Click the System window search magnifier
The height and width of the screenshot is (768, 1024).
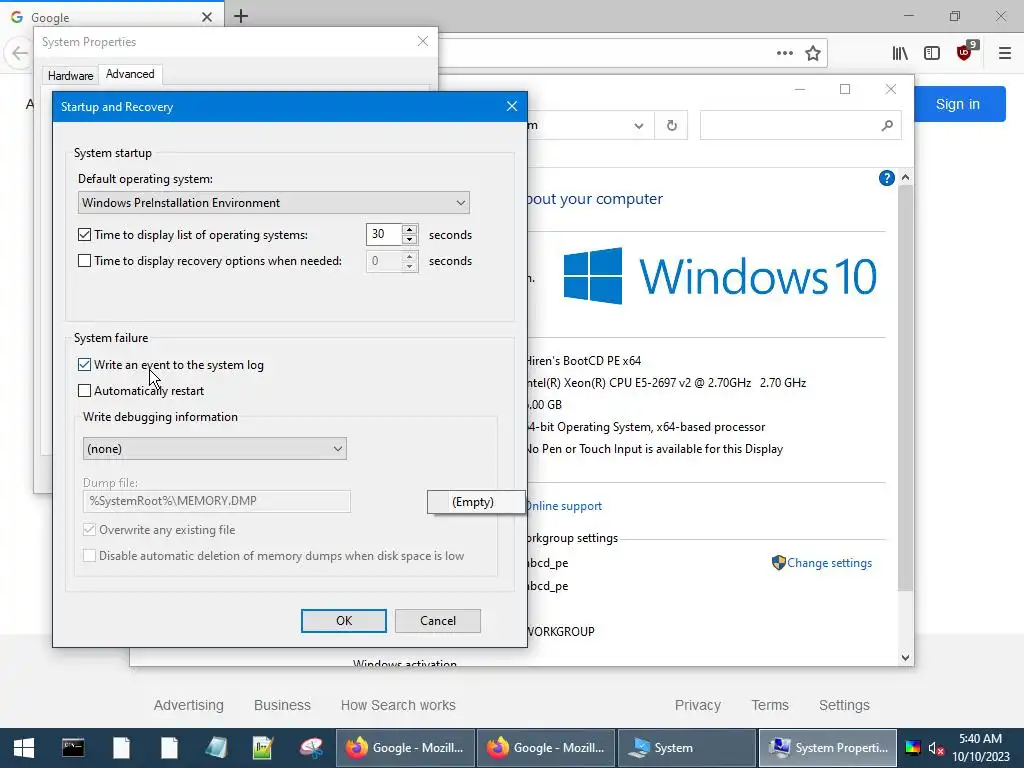887,125
